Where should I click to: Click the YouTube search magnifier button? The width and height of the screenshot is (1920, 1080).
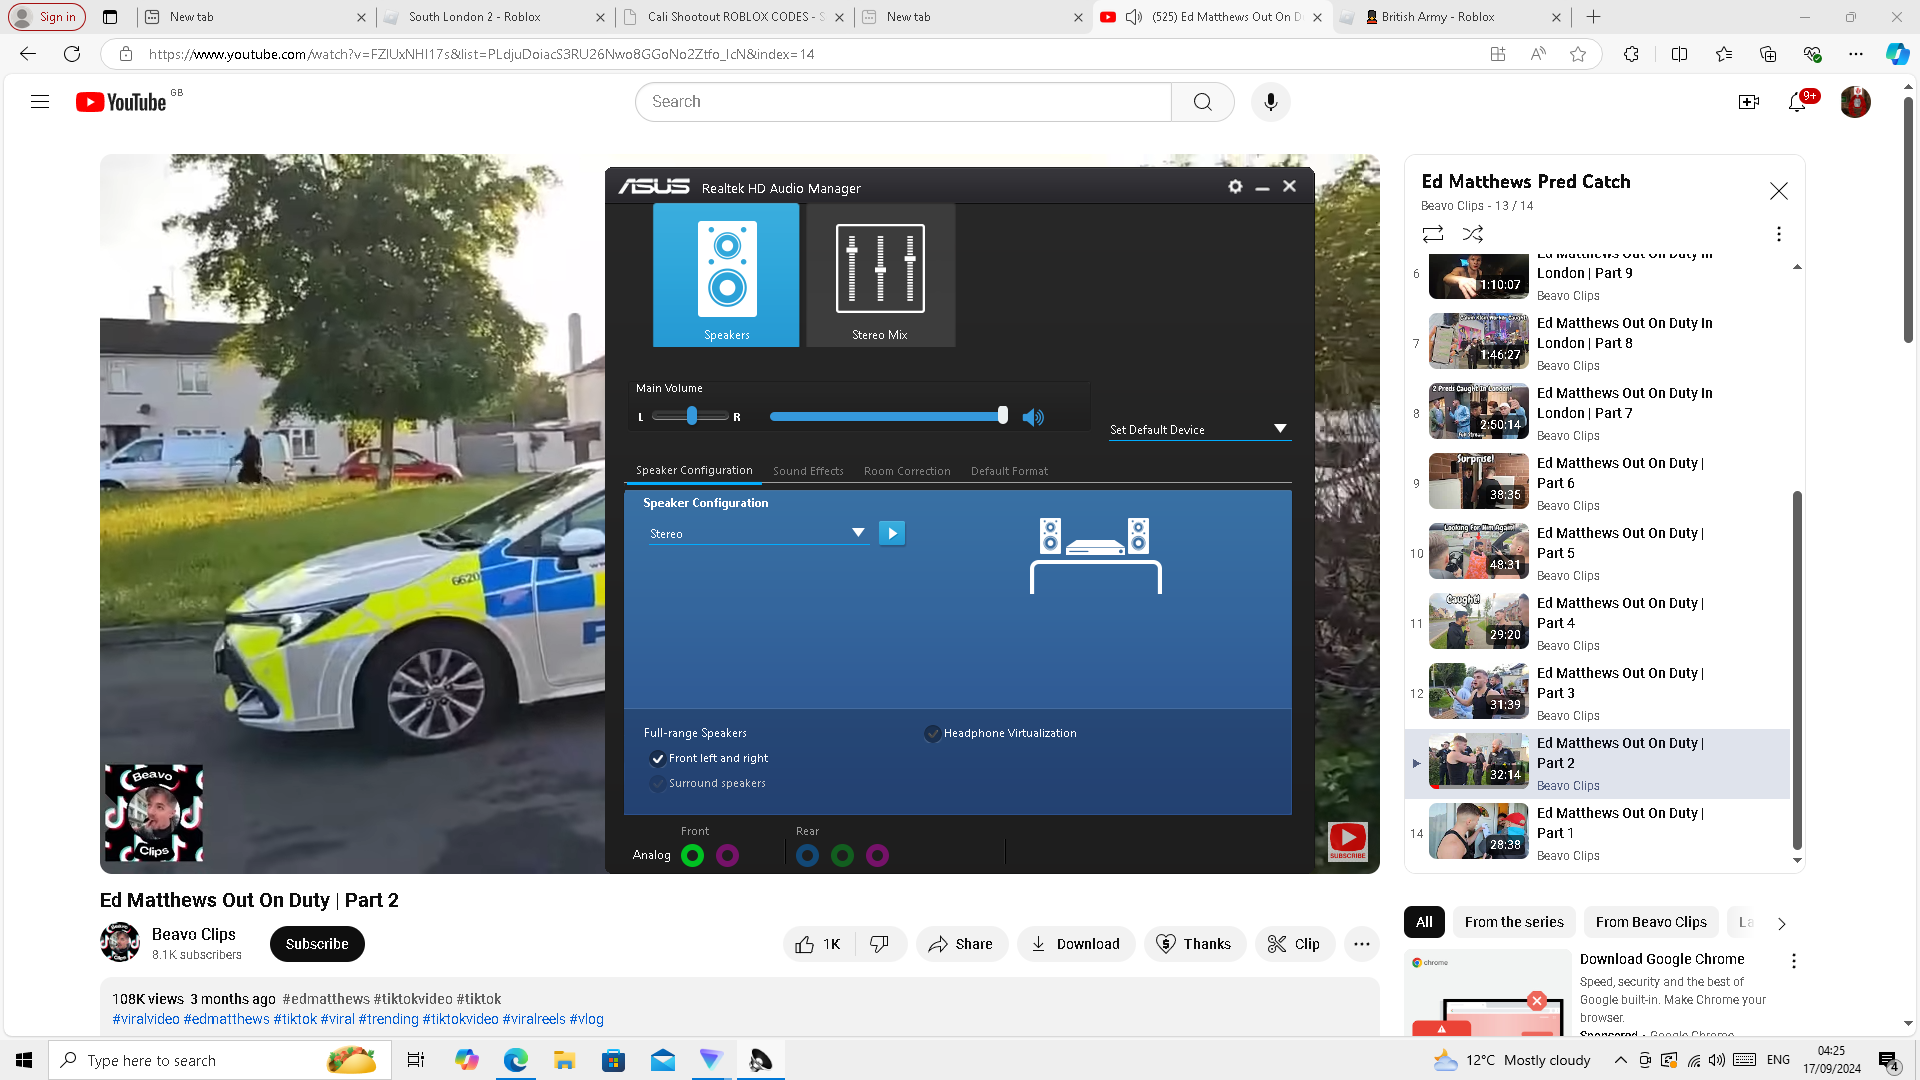(x=1203, y=102)
